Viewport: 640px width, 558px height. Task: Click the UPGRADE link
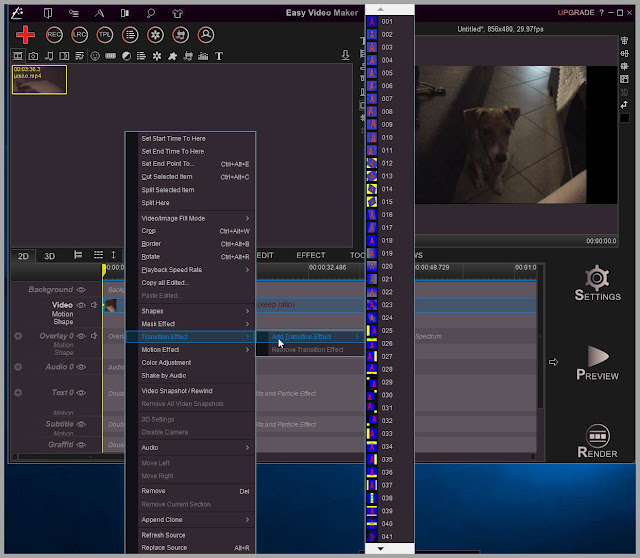[576, 13]
